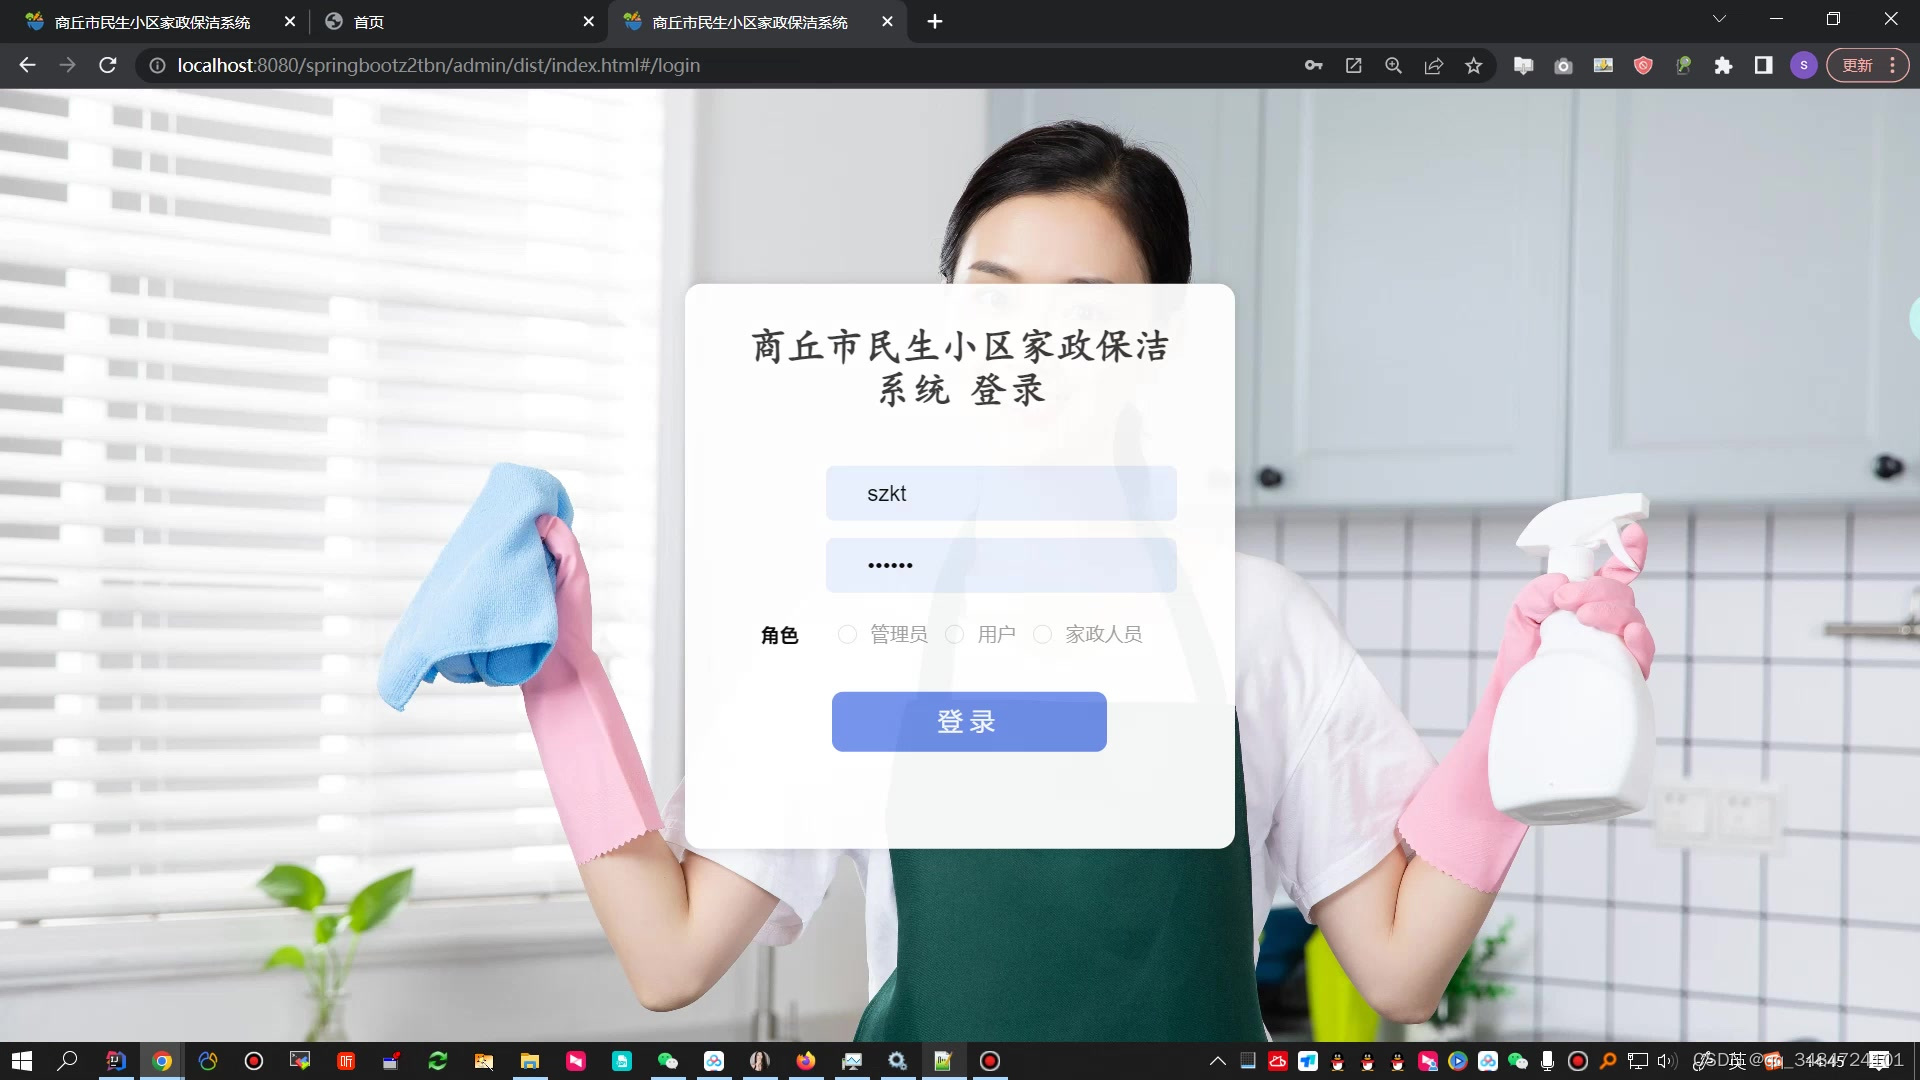Image resolution: width=1920 pixels, height=1080 pixels.
Task: Reload the page with refresh icon
Action: click(108, 65)
